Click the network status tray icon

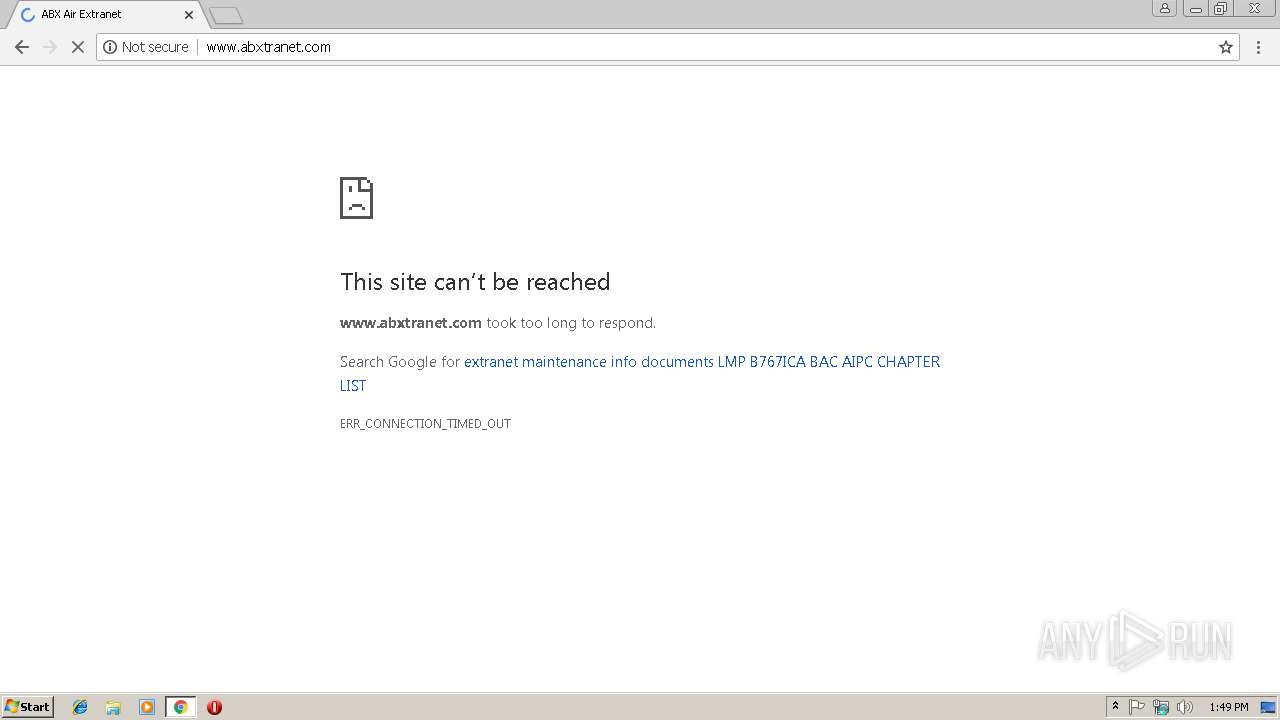tap(1161, 707)
